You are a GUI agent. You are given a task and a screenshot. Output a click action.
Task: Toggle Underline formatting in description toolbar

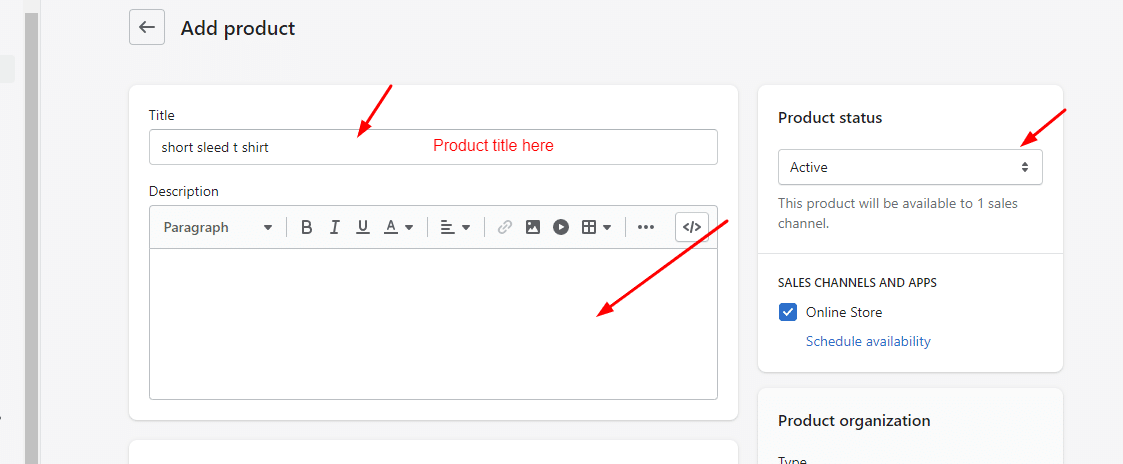(x=362, y=227)
